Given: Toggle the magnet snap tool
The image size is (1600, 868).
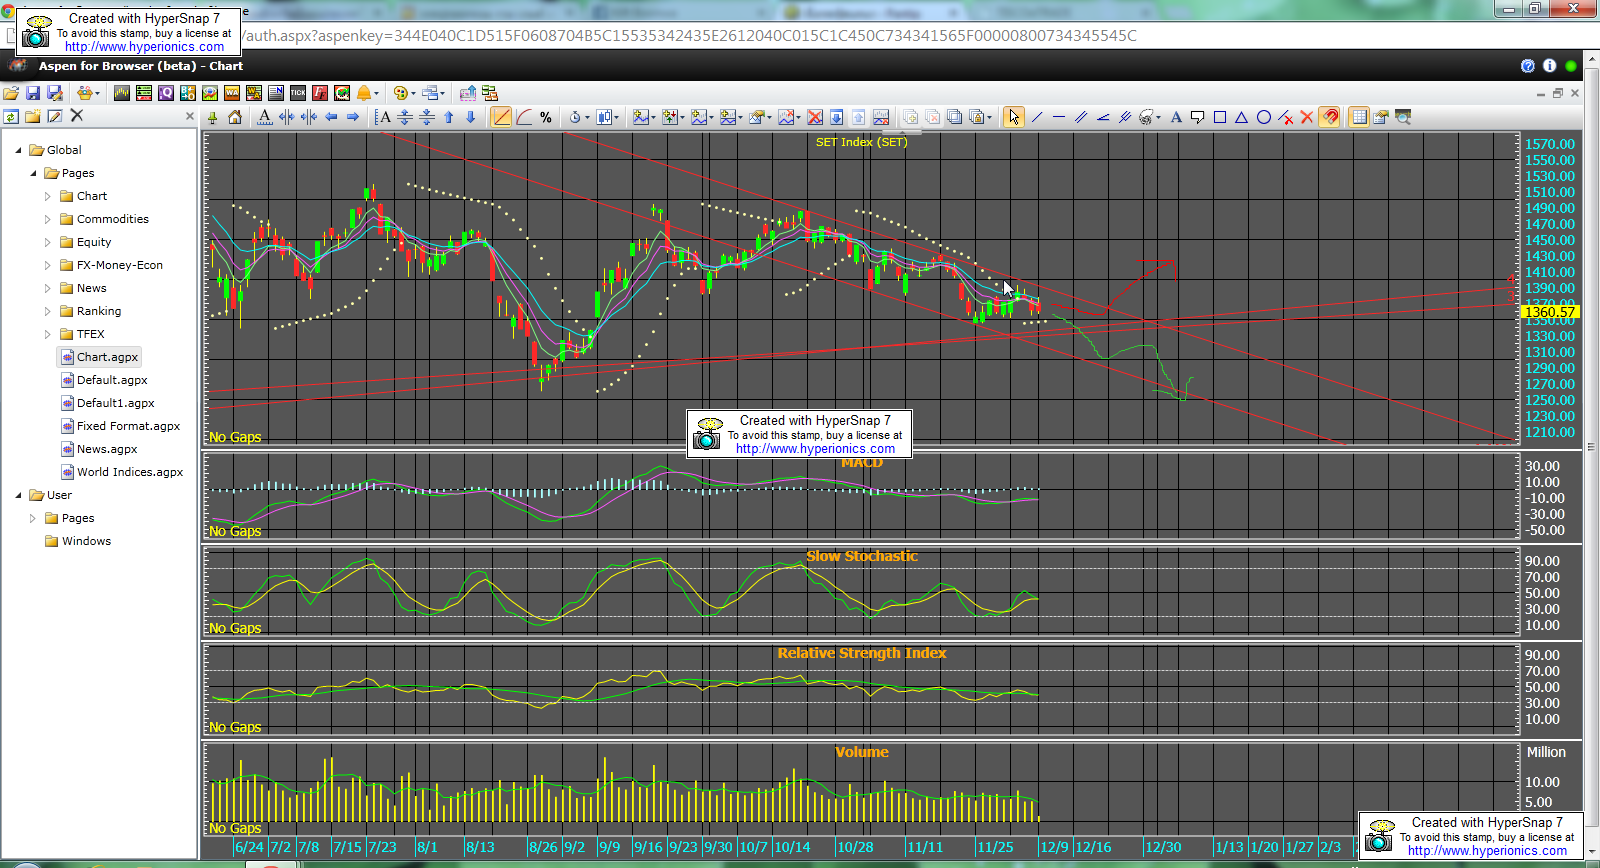Looking at the screenshot, I should click(1329, 118).
